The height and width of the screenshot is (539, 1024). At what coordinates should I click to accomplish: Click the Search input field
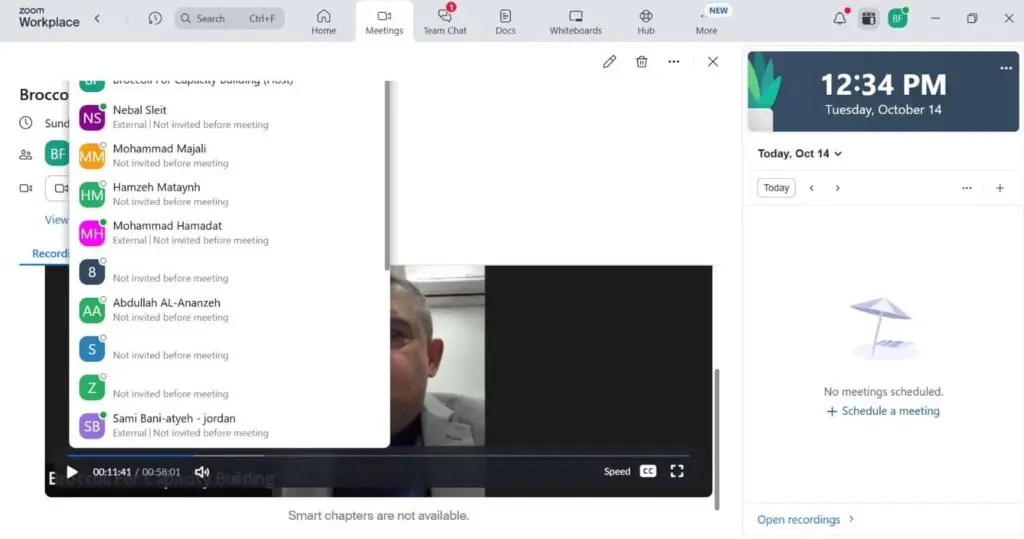pyautogui.click(x=229, y=19)
